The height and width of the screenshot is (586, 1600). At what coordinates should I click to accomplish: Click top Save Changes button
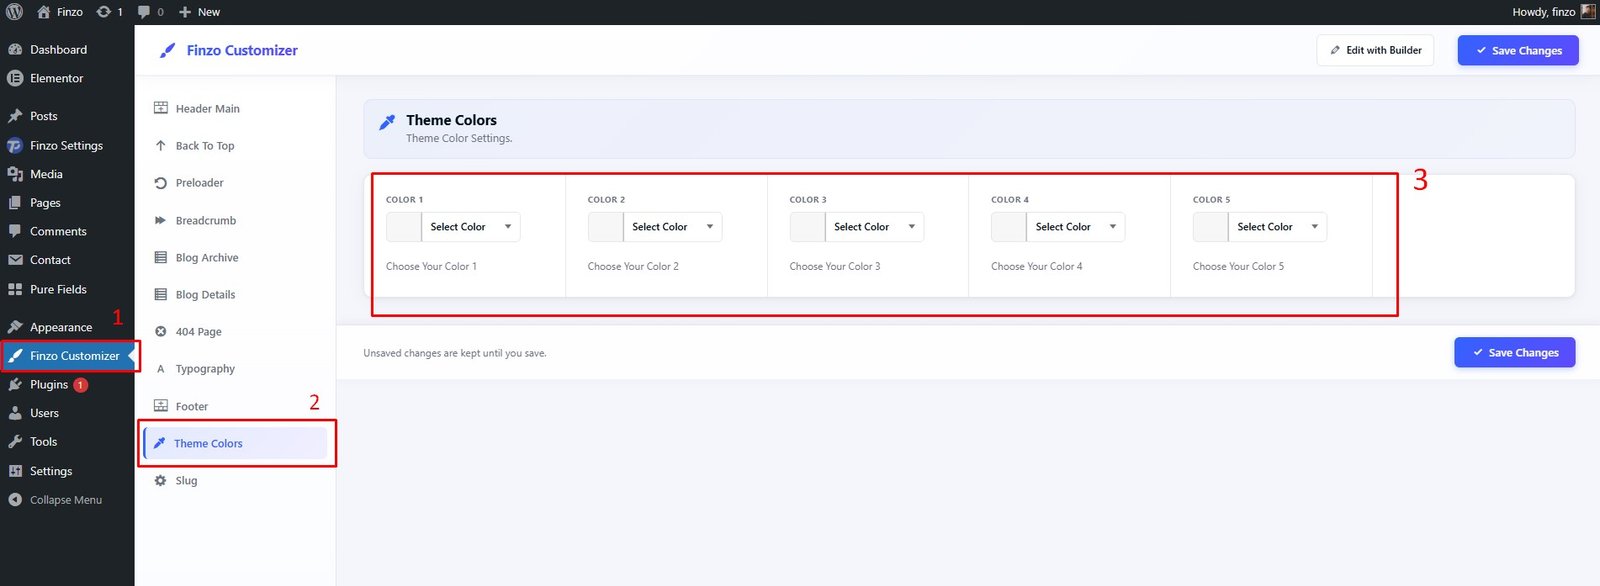(x=1518, y=50)
